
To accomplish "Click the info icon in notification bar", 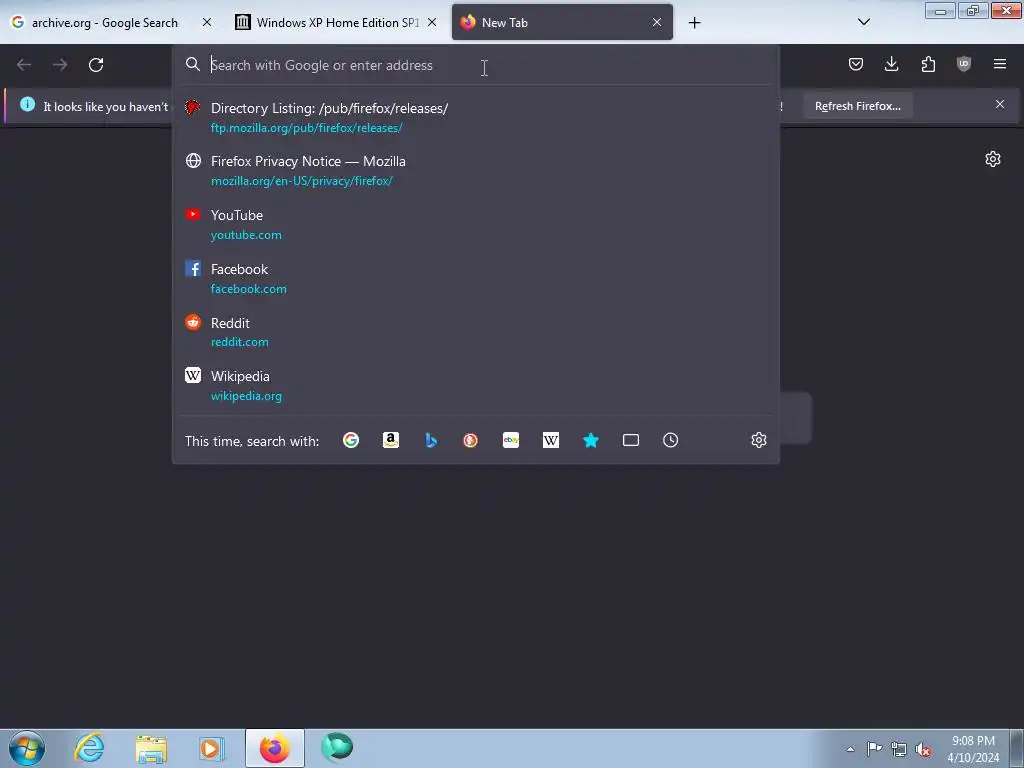I will [x=27, y=104].
